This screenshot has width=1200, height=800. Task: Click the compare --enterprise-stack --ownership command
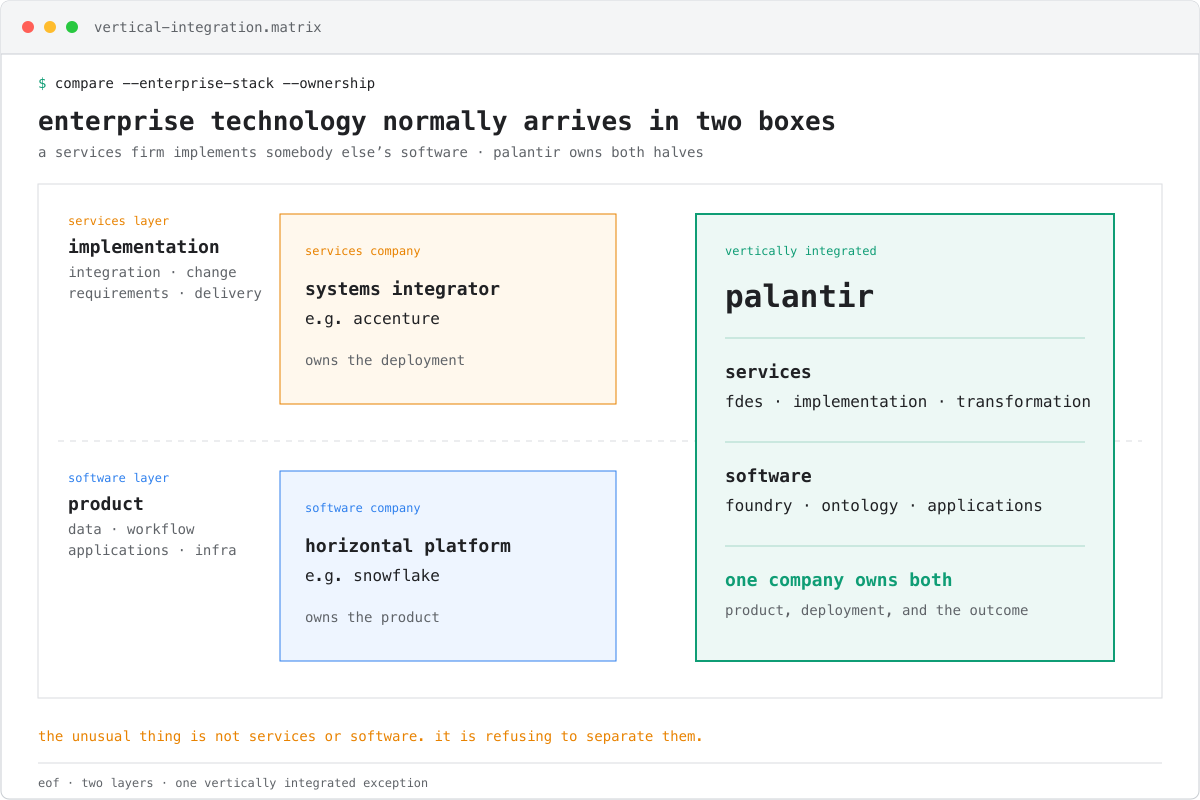tap(215, 83)
